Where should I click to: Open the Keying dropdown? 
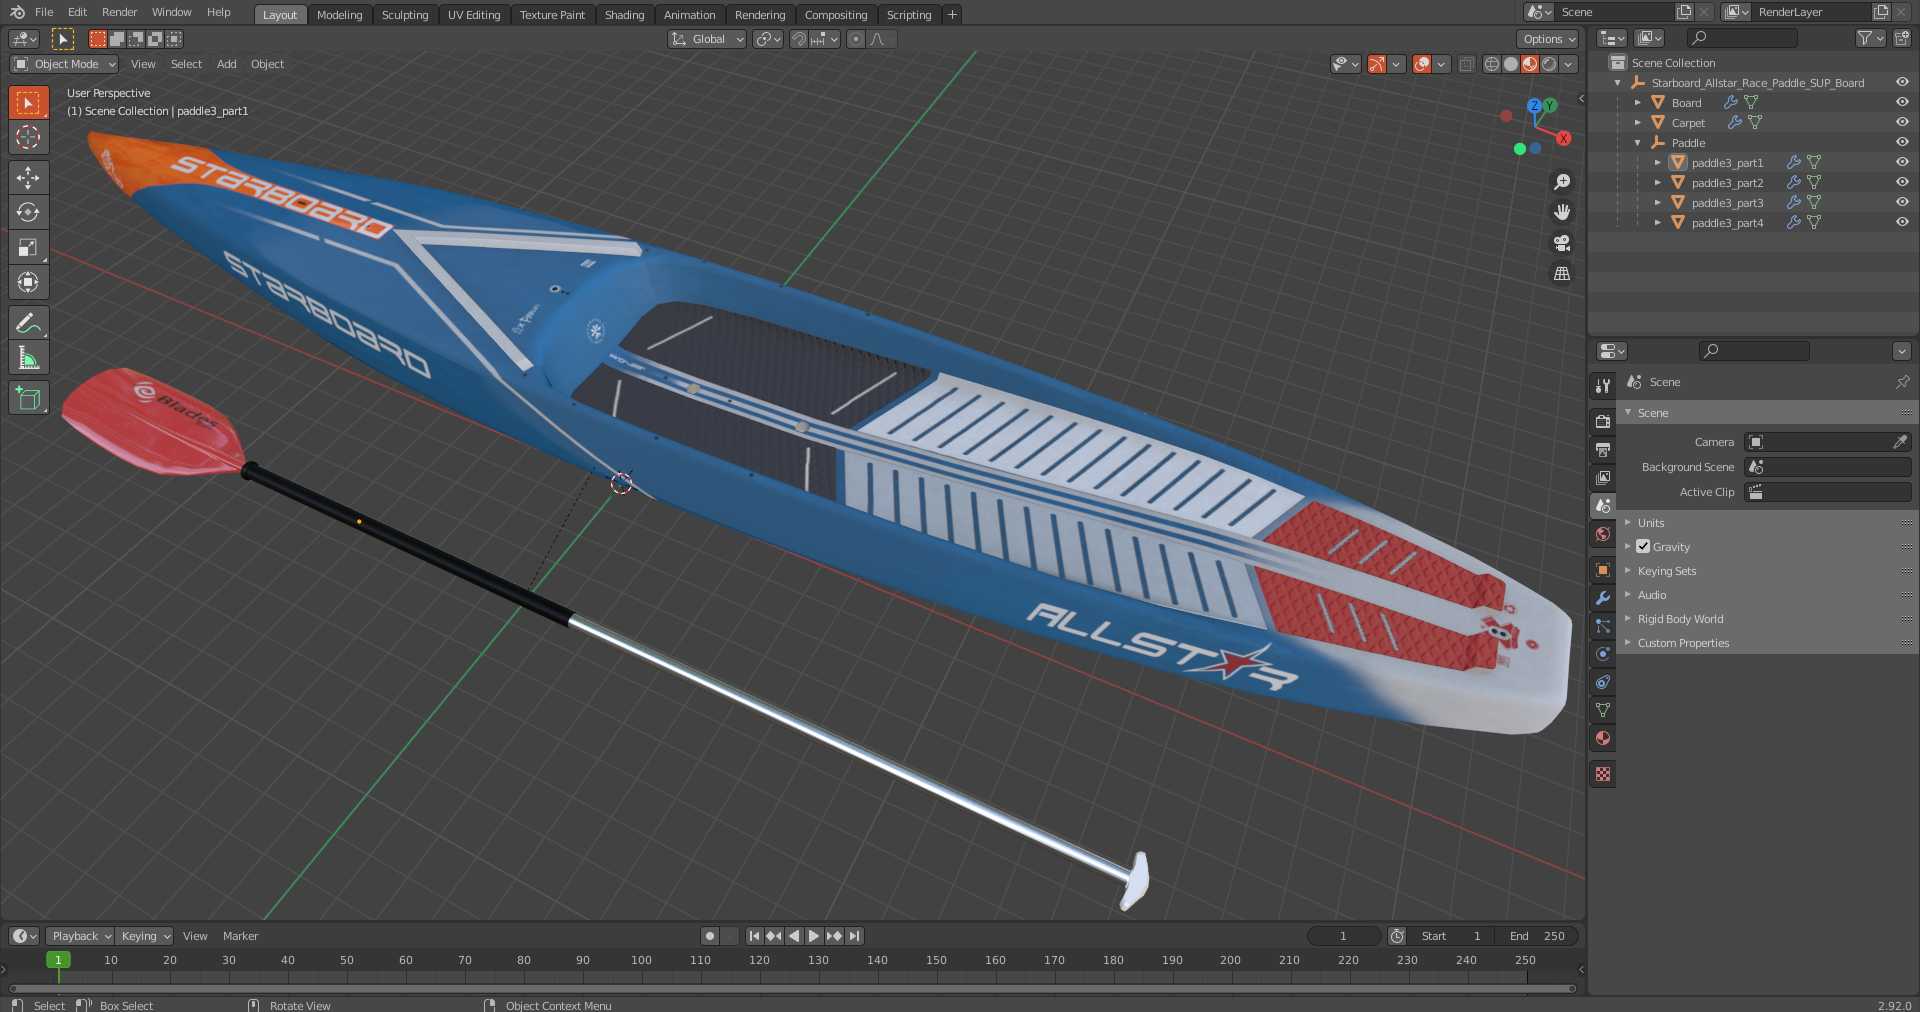[x=145, y=936]
